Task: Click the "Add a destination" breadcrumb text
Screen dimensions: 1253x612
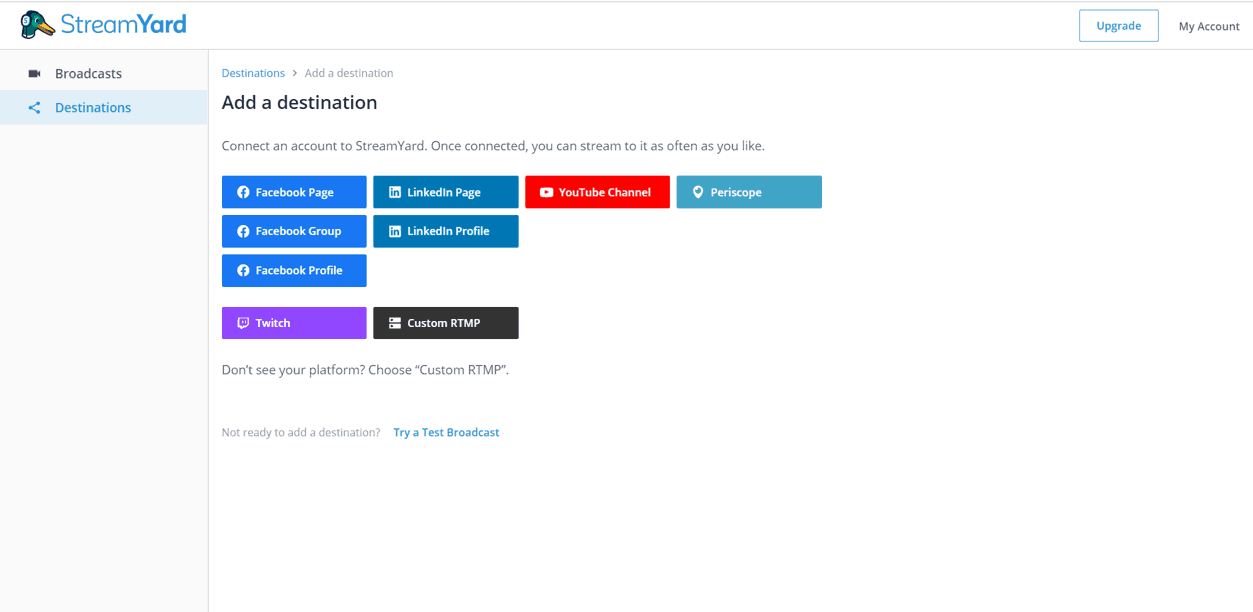Action: pyautogui.click(x=349, y=73)
